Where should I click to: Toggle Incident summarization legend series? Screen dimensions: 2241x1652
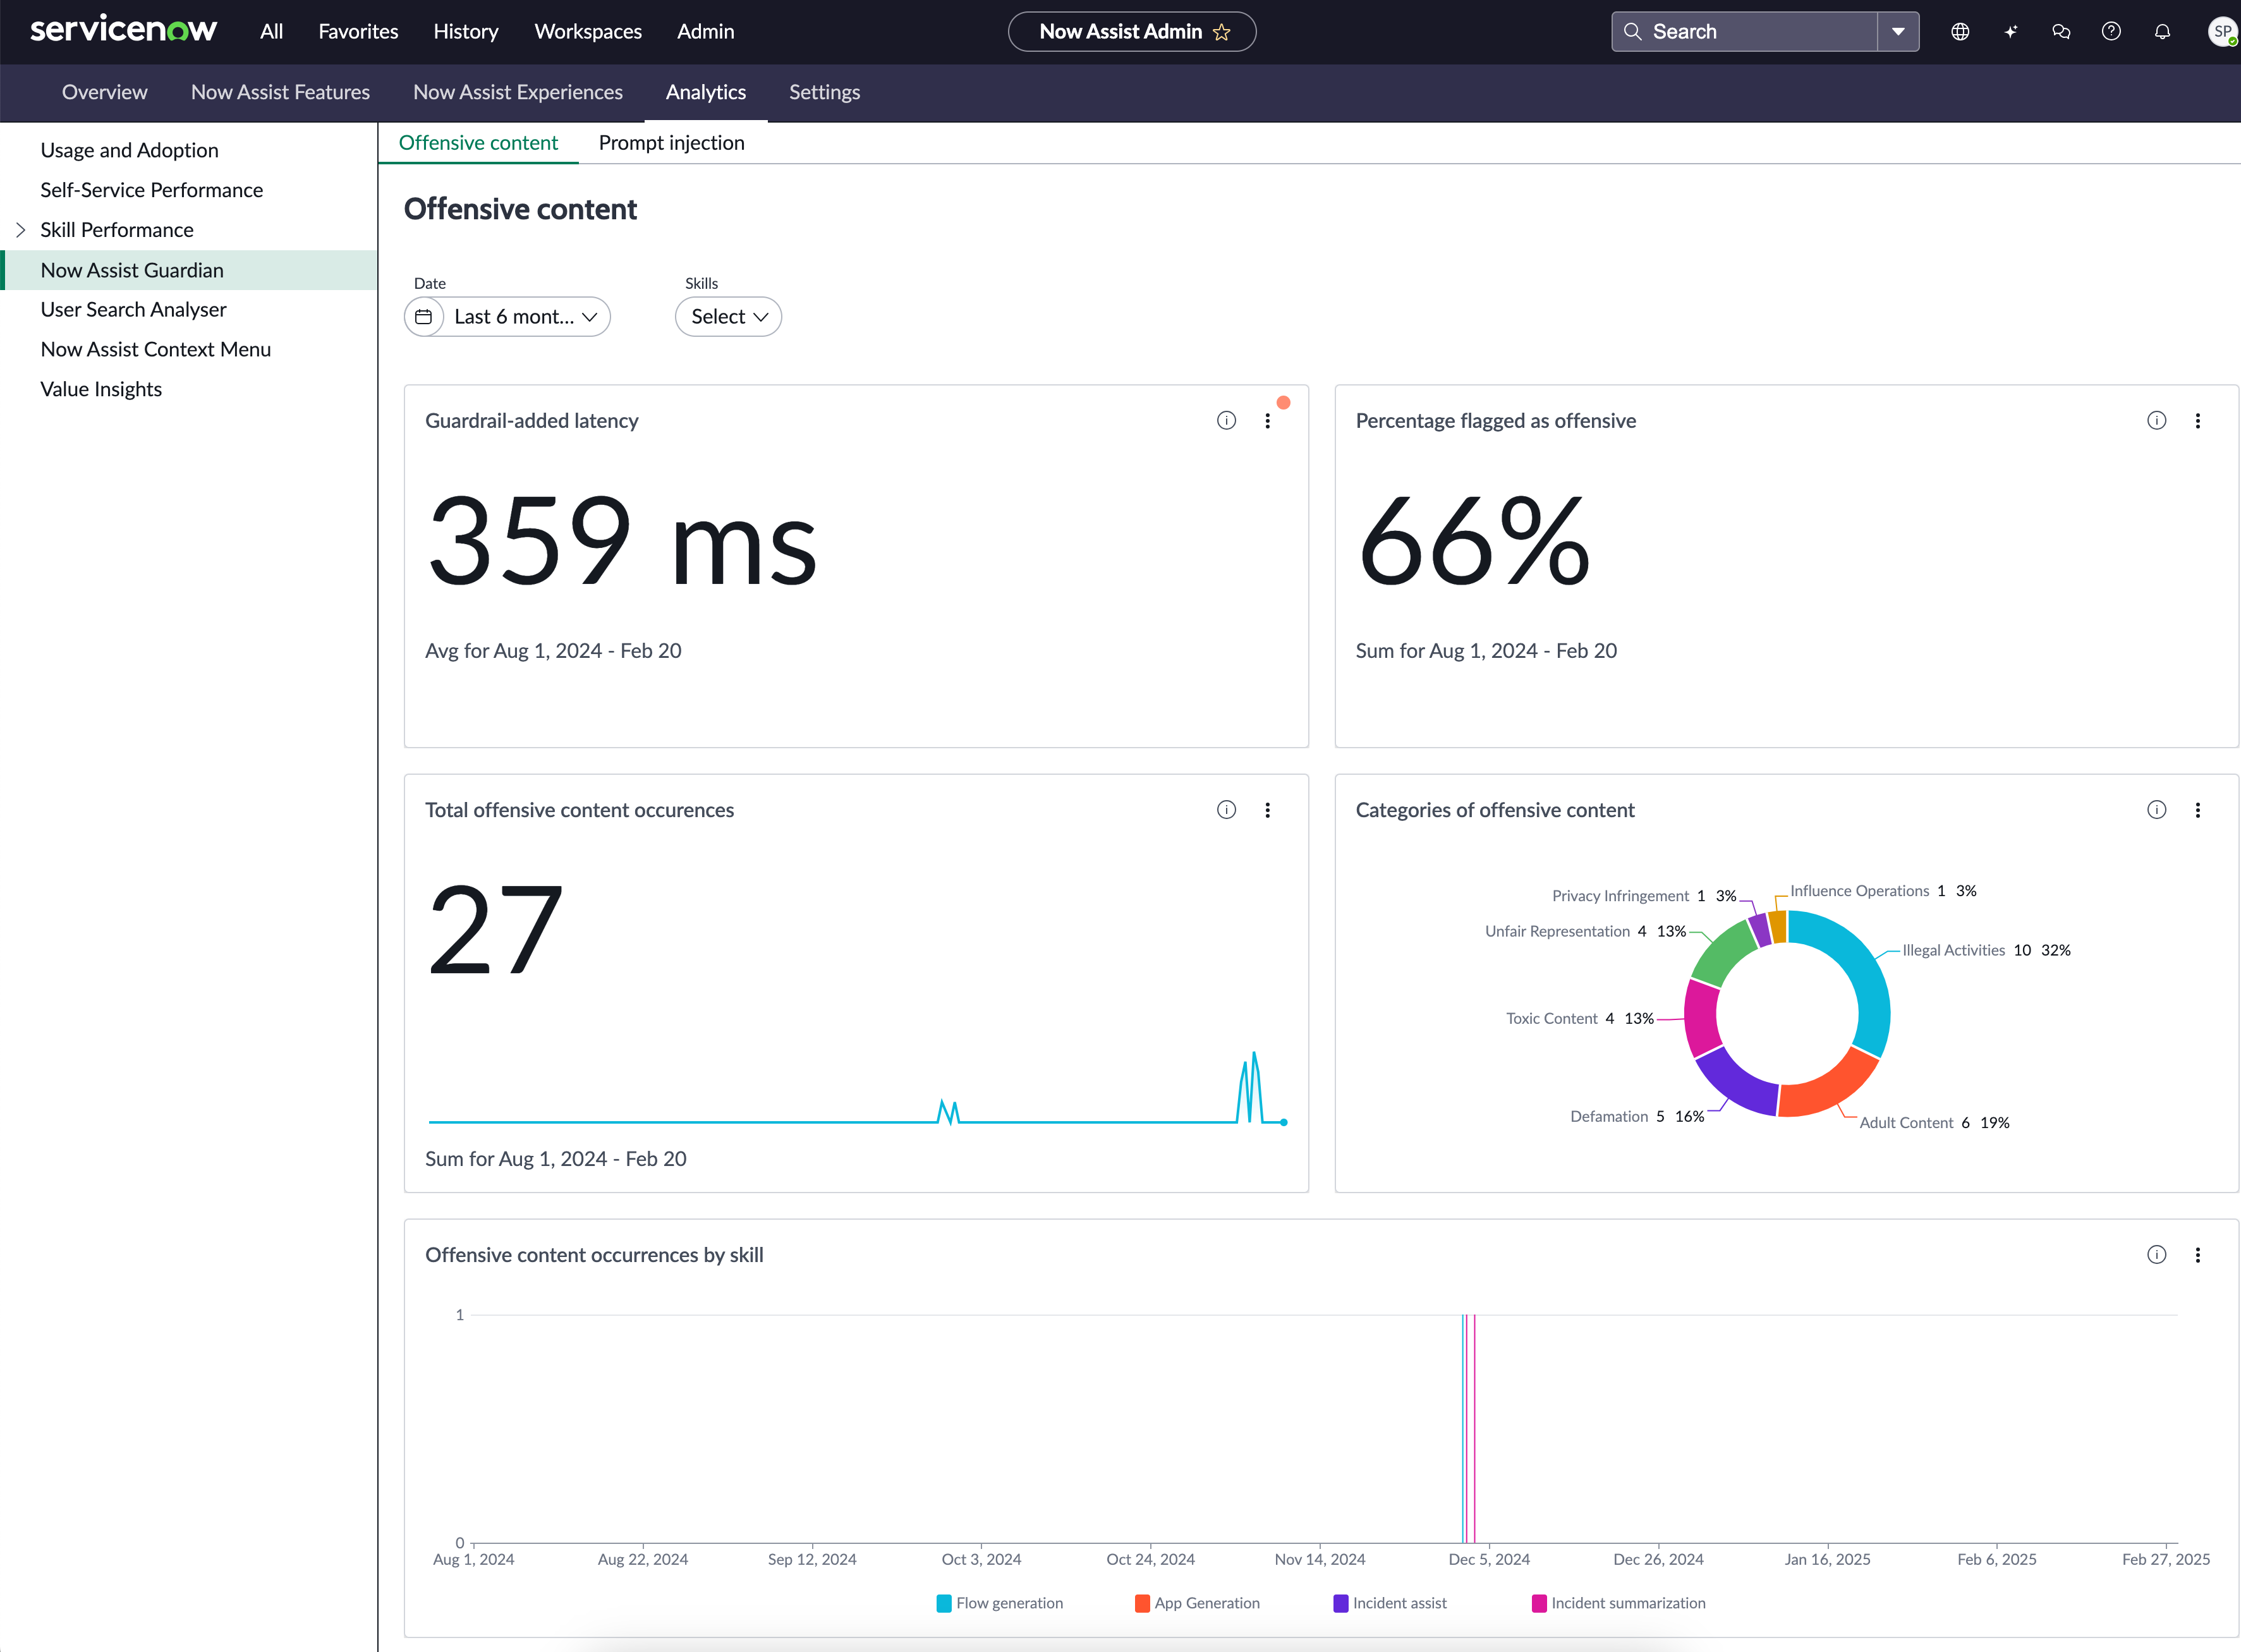click(x=1619, y=1603)
